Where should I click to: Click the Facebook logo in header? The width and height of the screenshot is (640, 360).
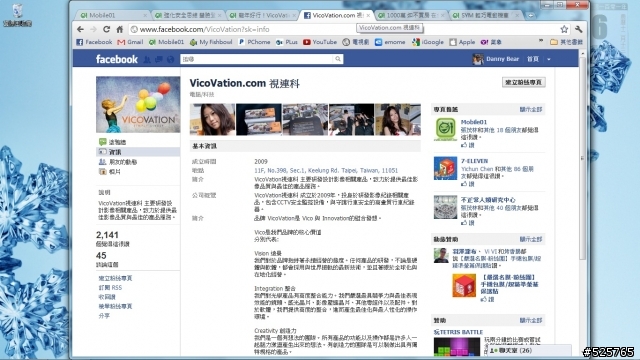(117, 59)
